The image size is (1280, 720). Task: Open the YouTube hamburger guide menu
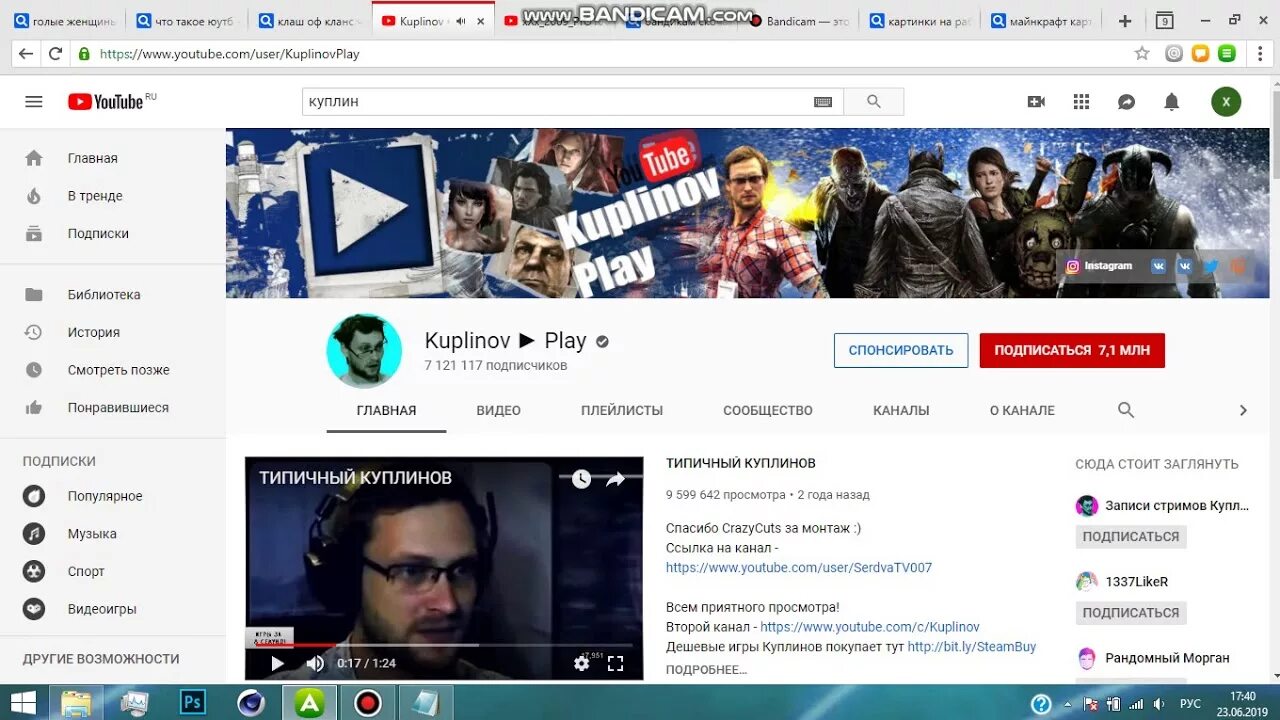[34, 101]
